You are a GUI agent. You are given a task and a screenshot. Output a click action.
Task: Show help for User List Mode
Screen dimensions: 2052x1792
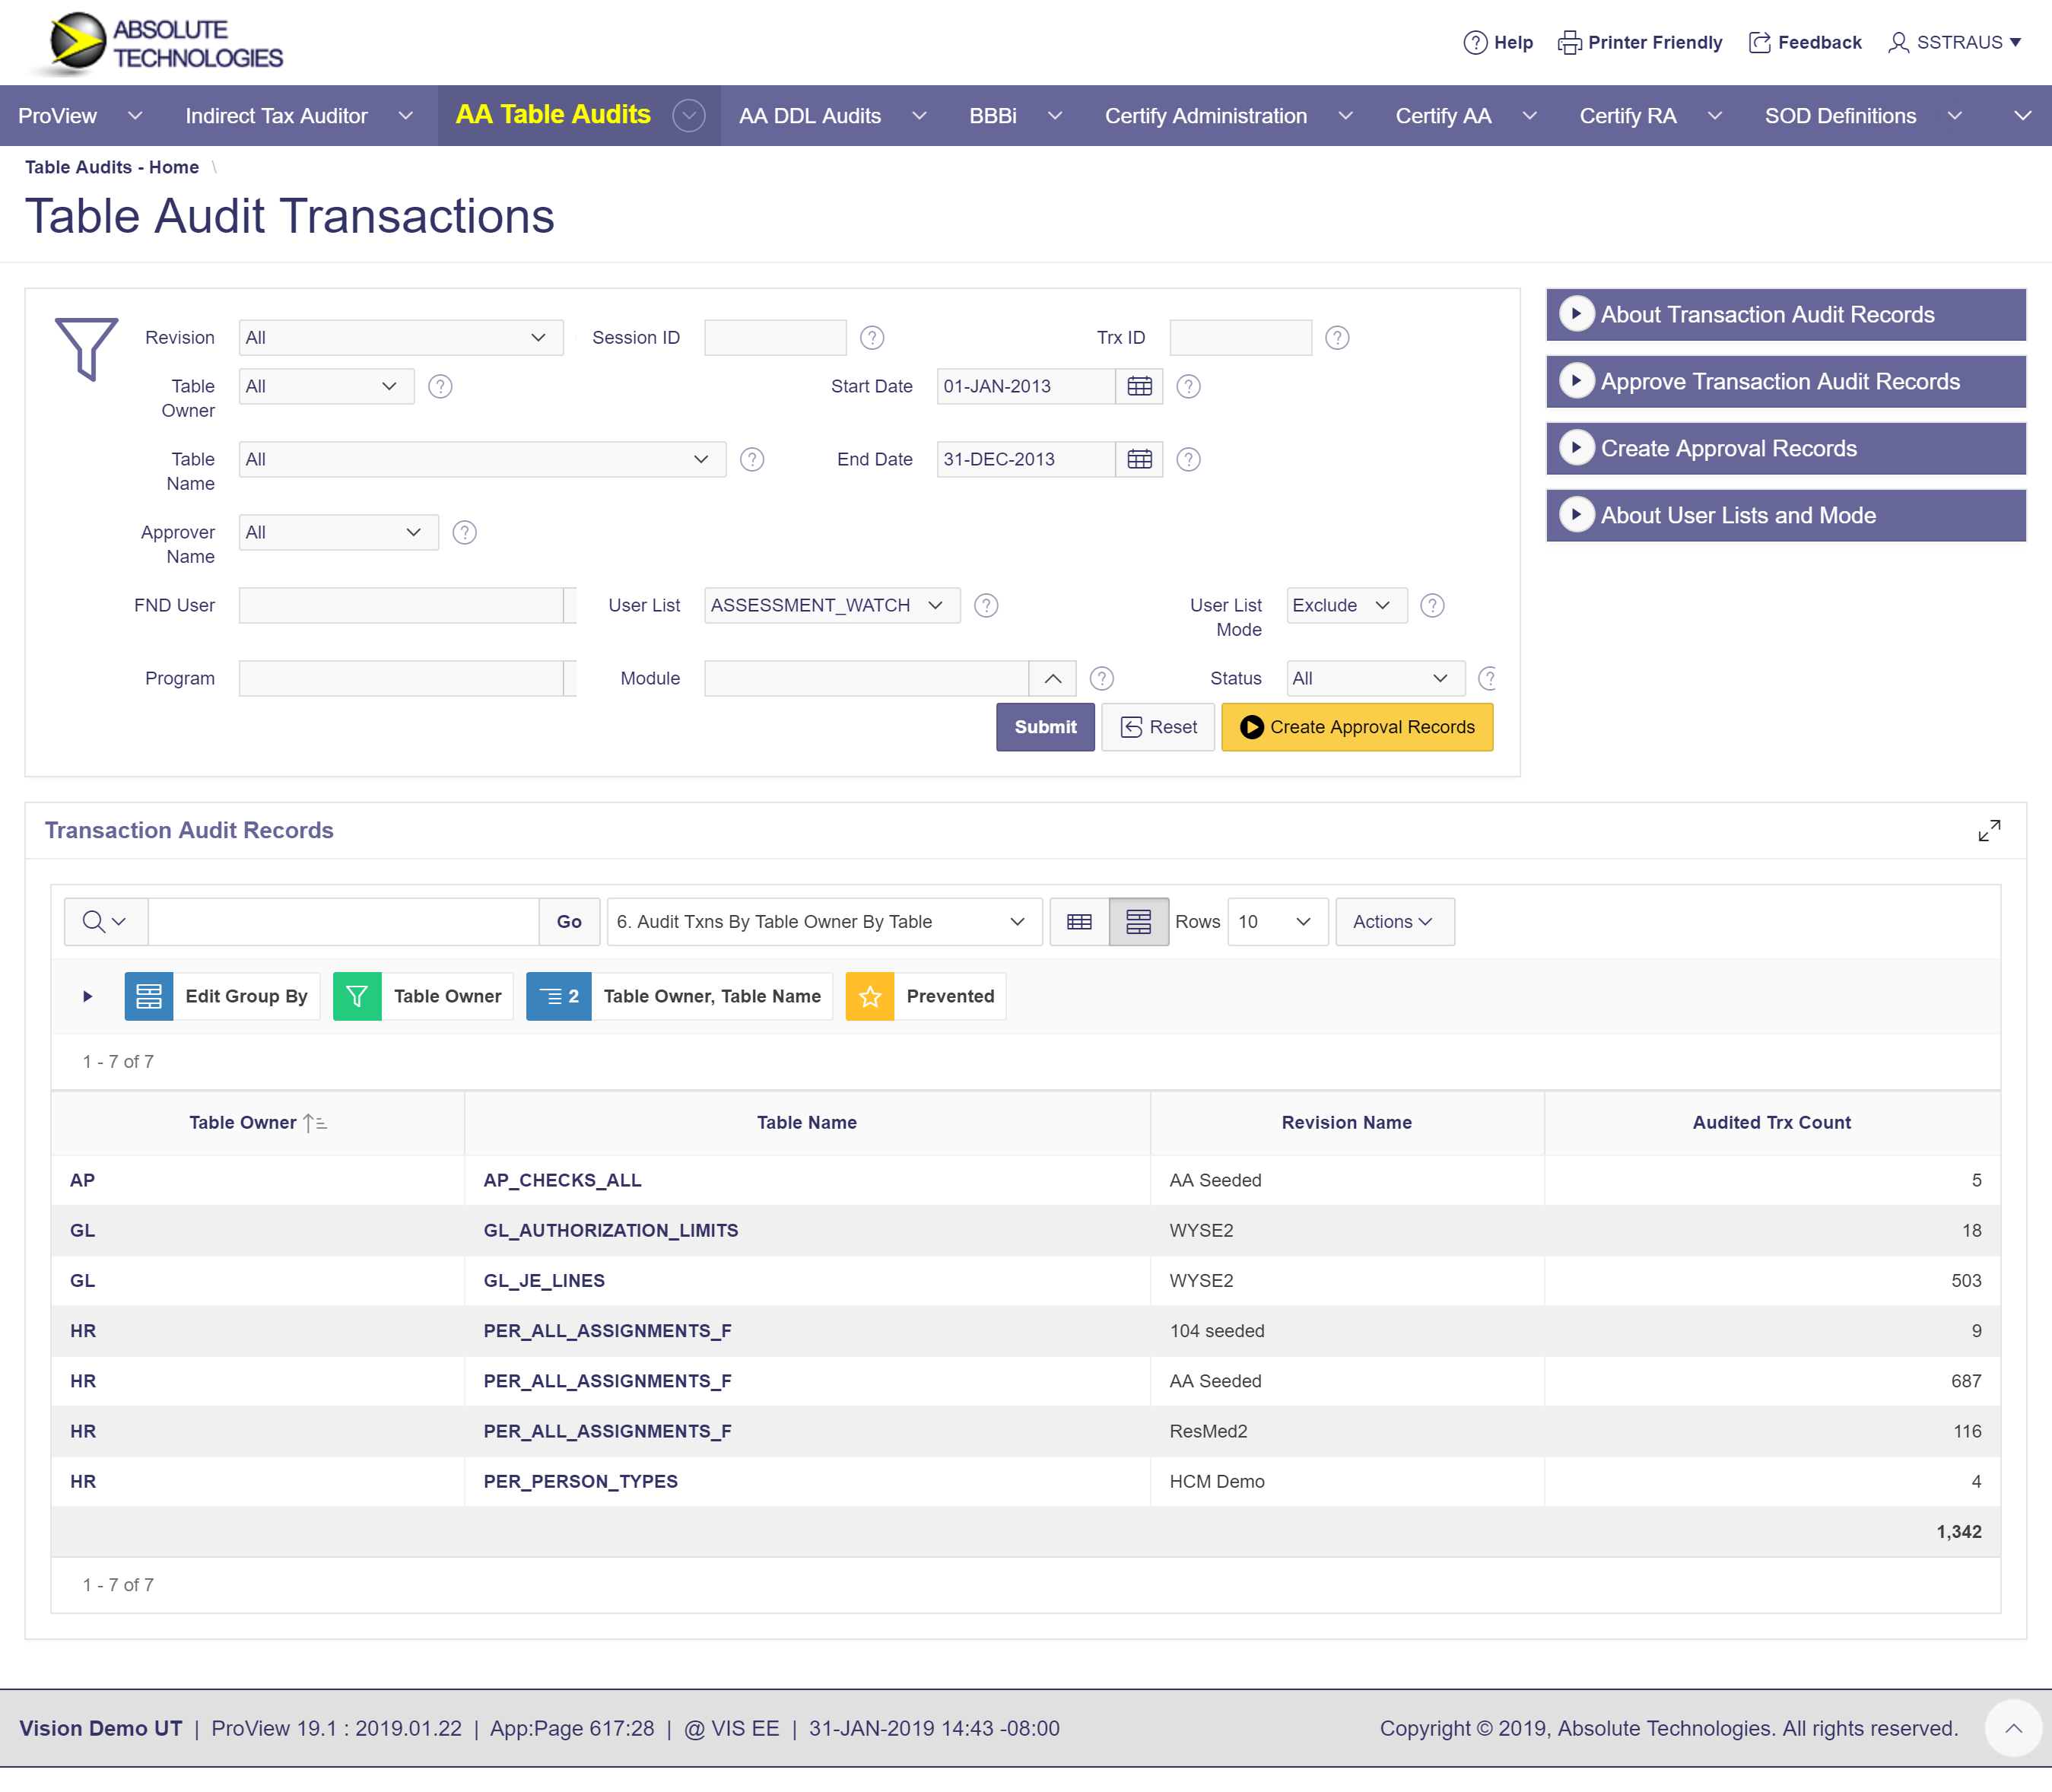[1432, 605]
